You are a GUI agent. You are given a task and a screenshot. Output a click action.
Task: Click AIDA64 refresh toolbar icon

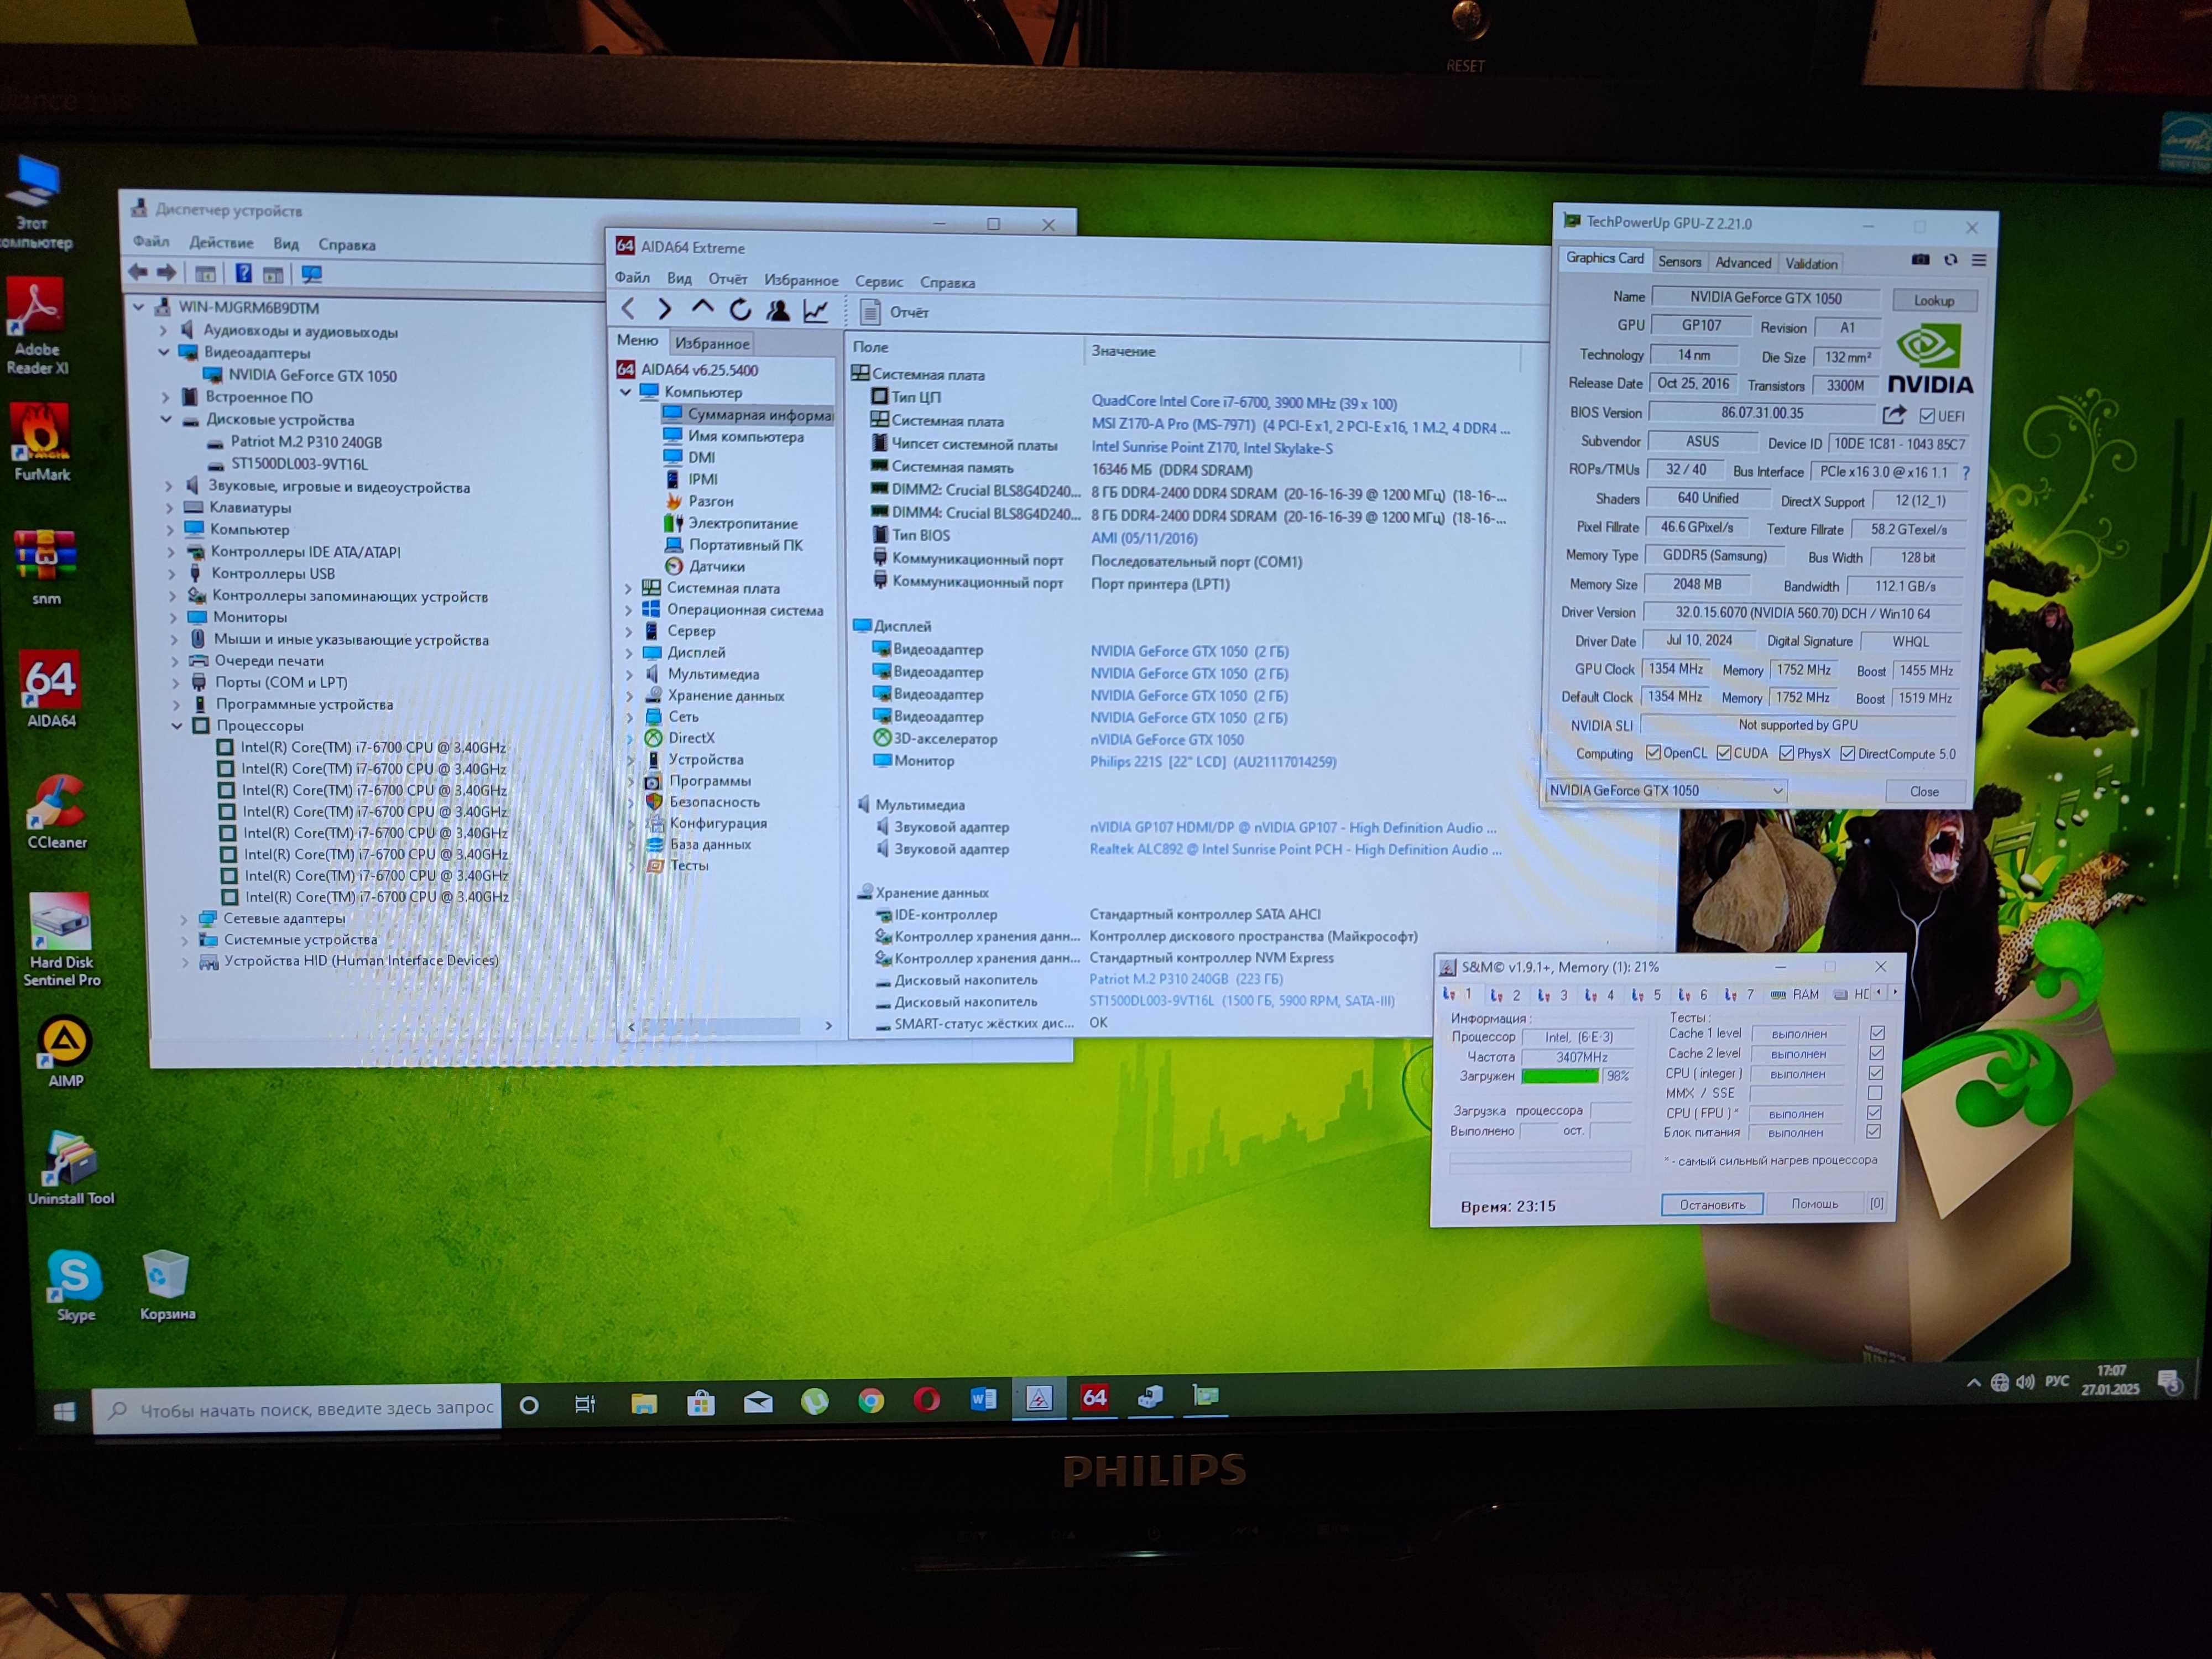[740, 310]
